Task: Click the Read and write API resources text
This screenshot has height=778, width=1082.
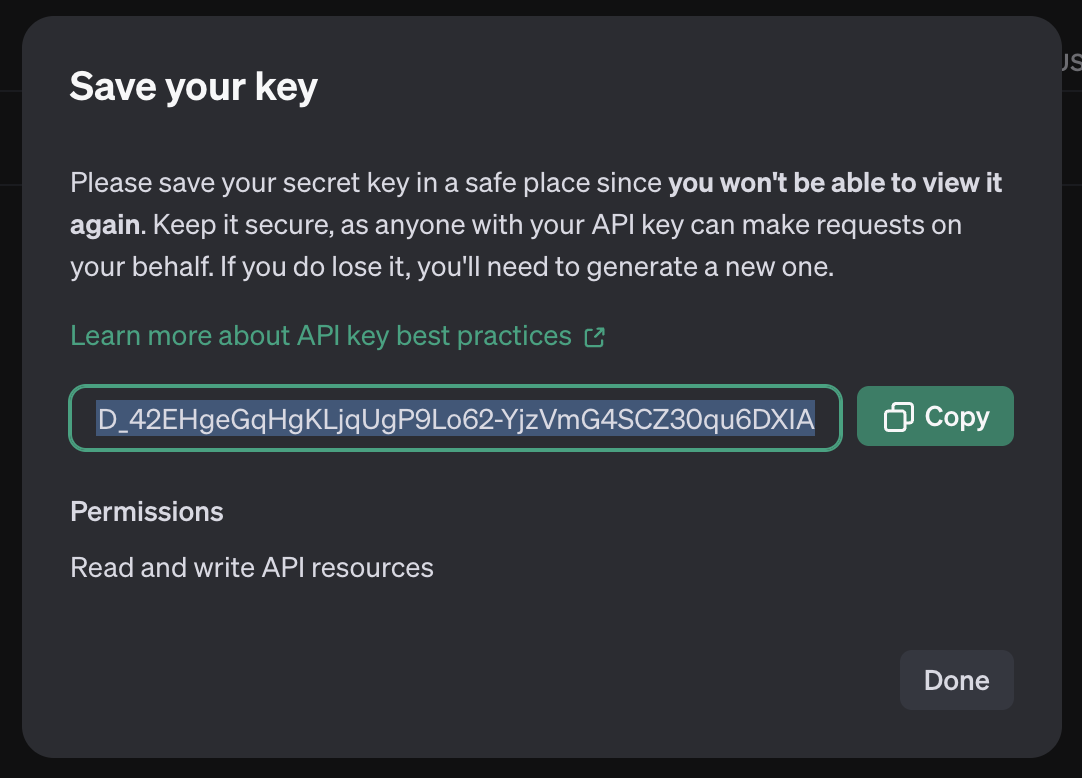Action: (251, 567)
